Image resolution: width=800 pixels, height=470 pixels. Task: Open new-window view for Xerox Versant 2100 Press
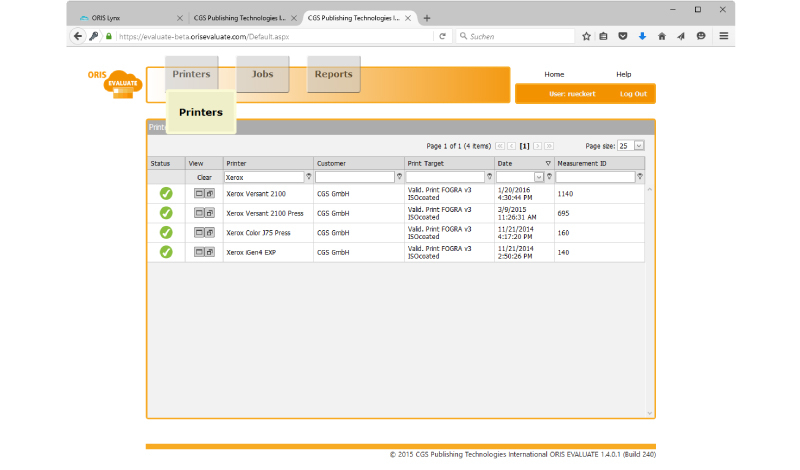tap(209, 213)
